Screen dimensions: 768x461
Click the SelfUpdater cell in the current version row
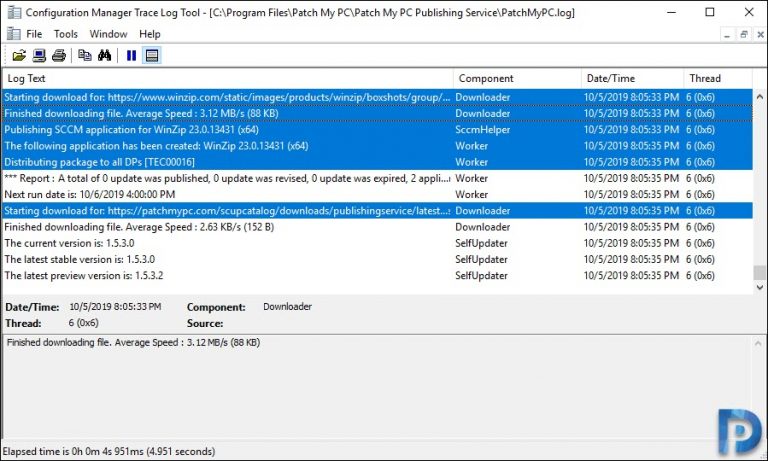coord(481,243)
